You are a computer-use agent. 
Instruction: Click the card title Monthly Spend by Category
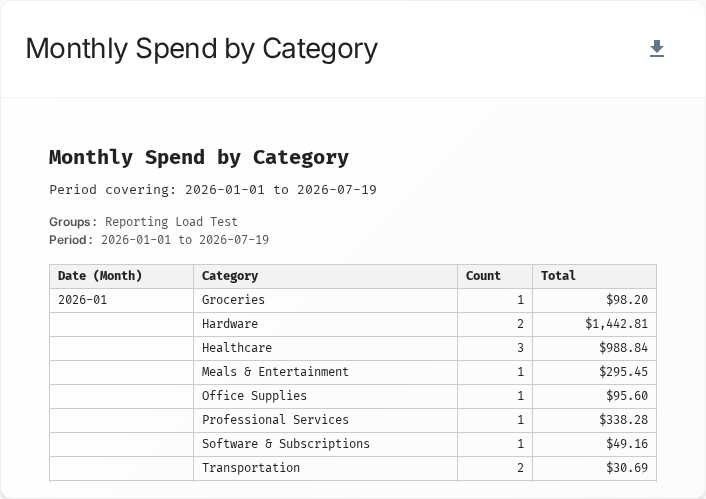pos(202,49)
